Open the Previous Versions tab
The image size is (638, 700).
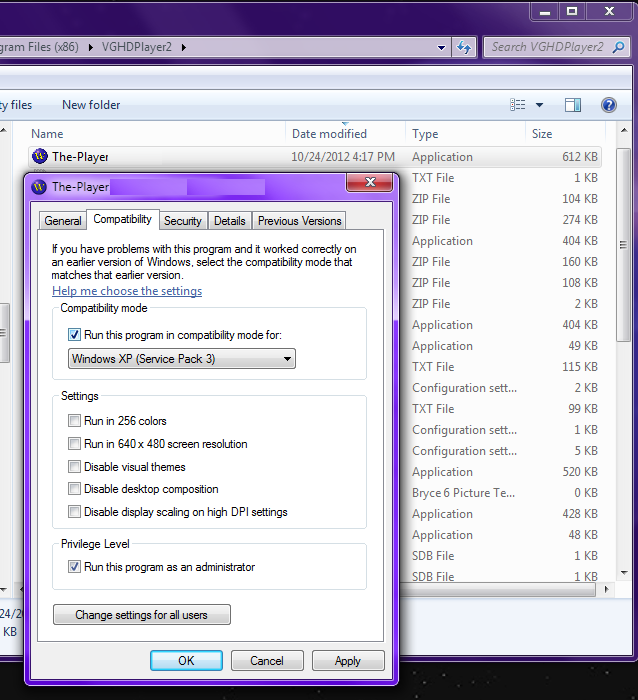coord(299,221)
